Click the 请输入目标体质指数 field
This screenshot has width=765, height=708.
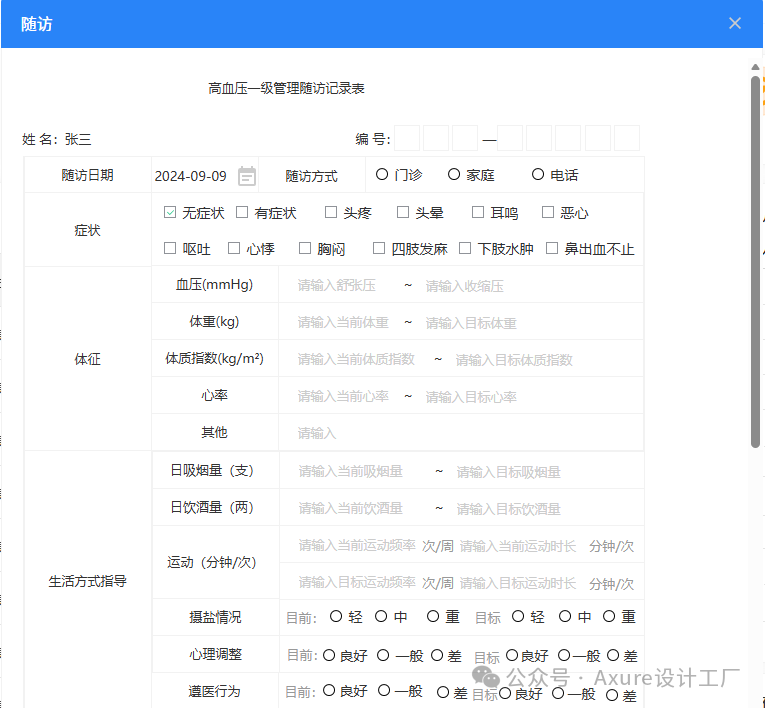click(x=514, y=360)
